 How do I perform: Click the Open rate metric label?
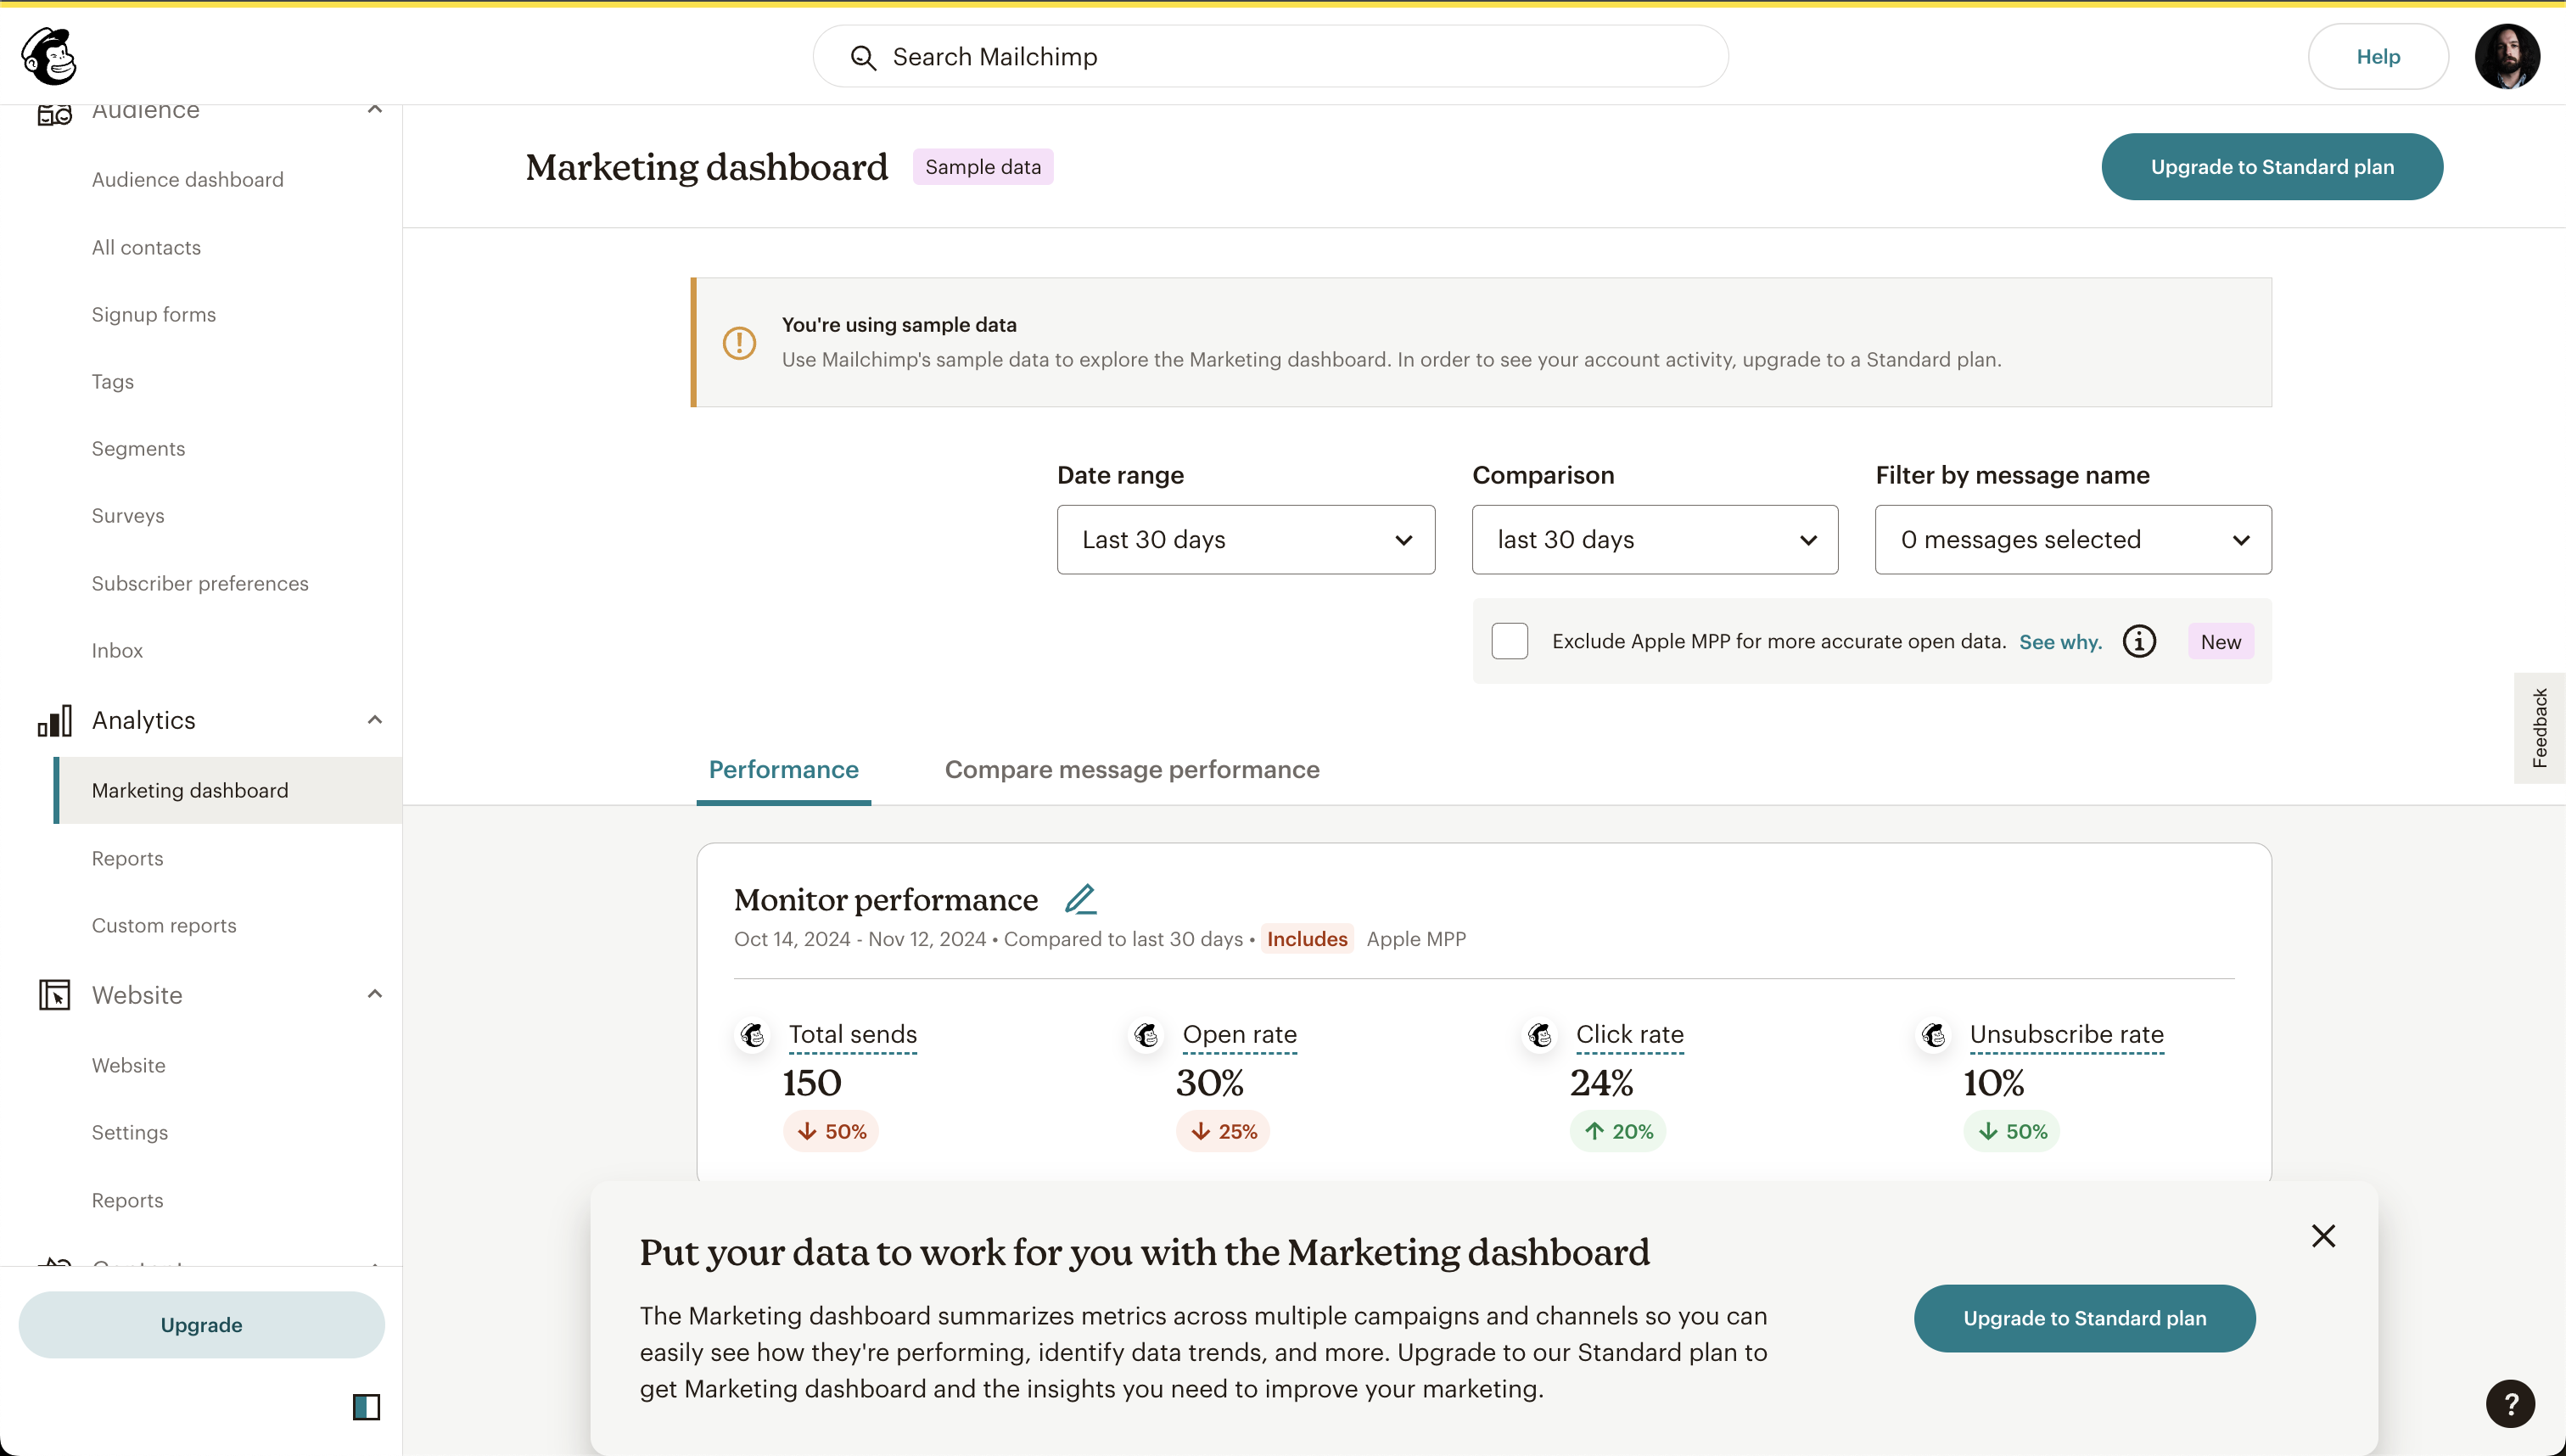(1239, 1035)
